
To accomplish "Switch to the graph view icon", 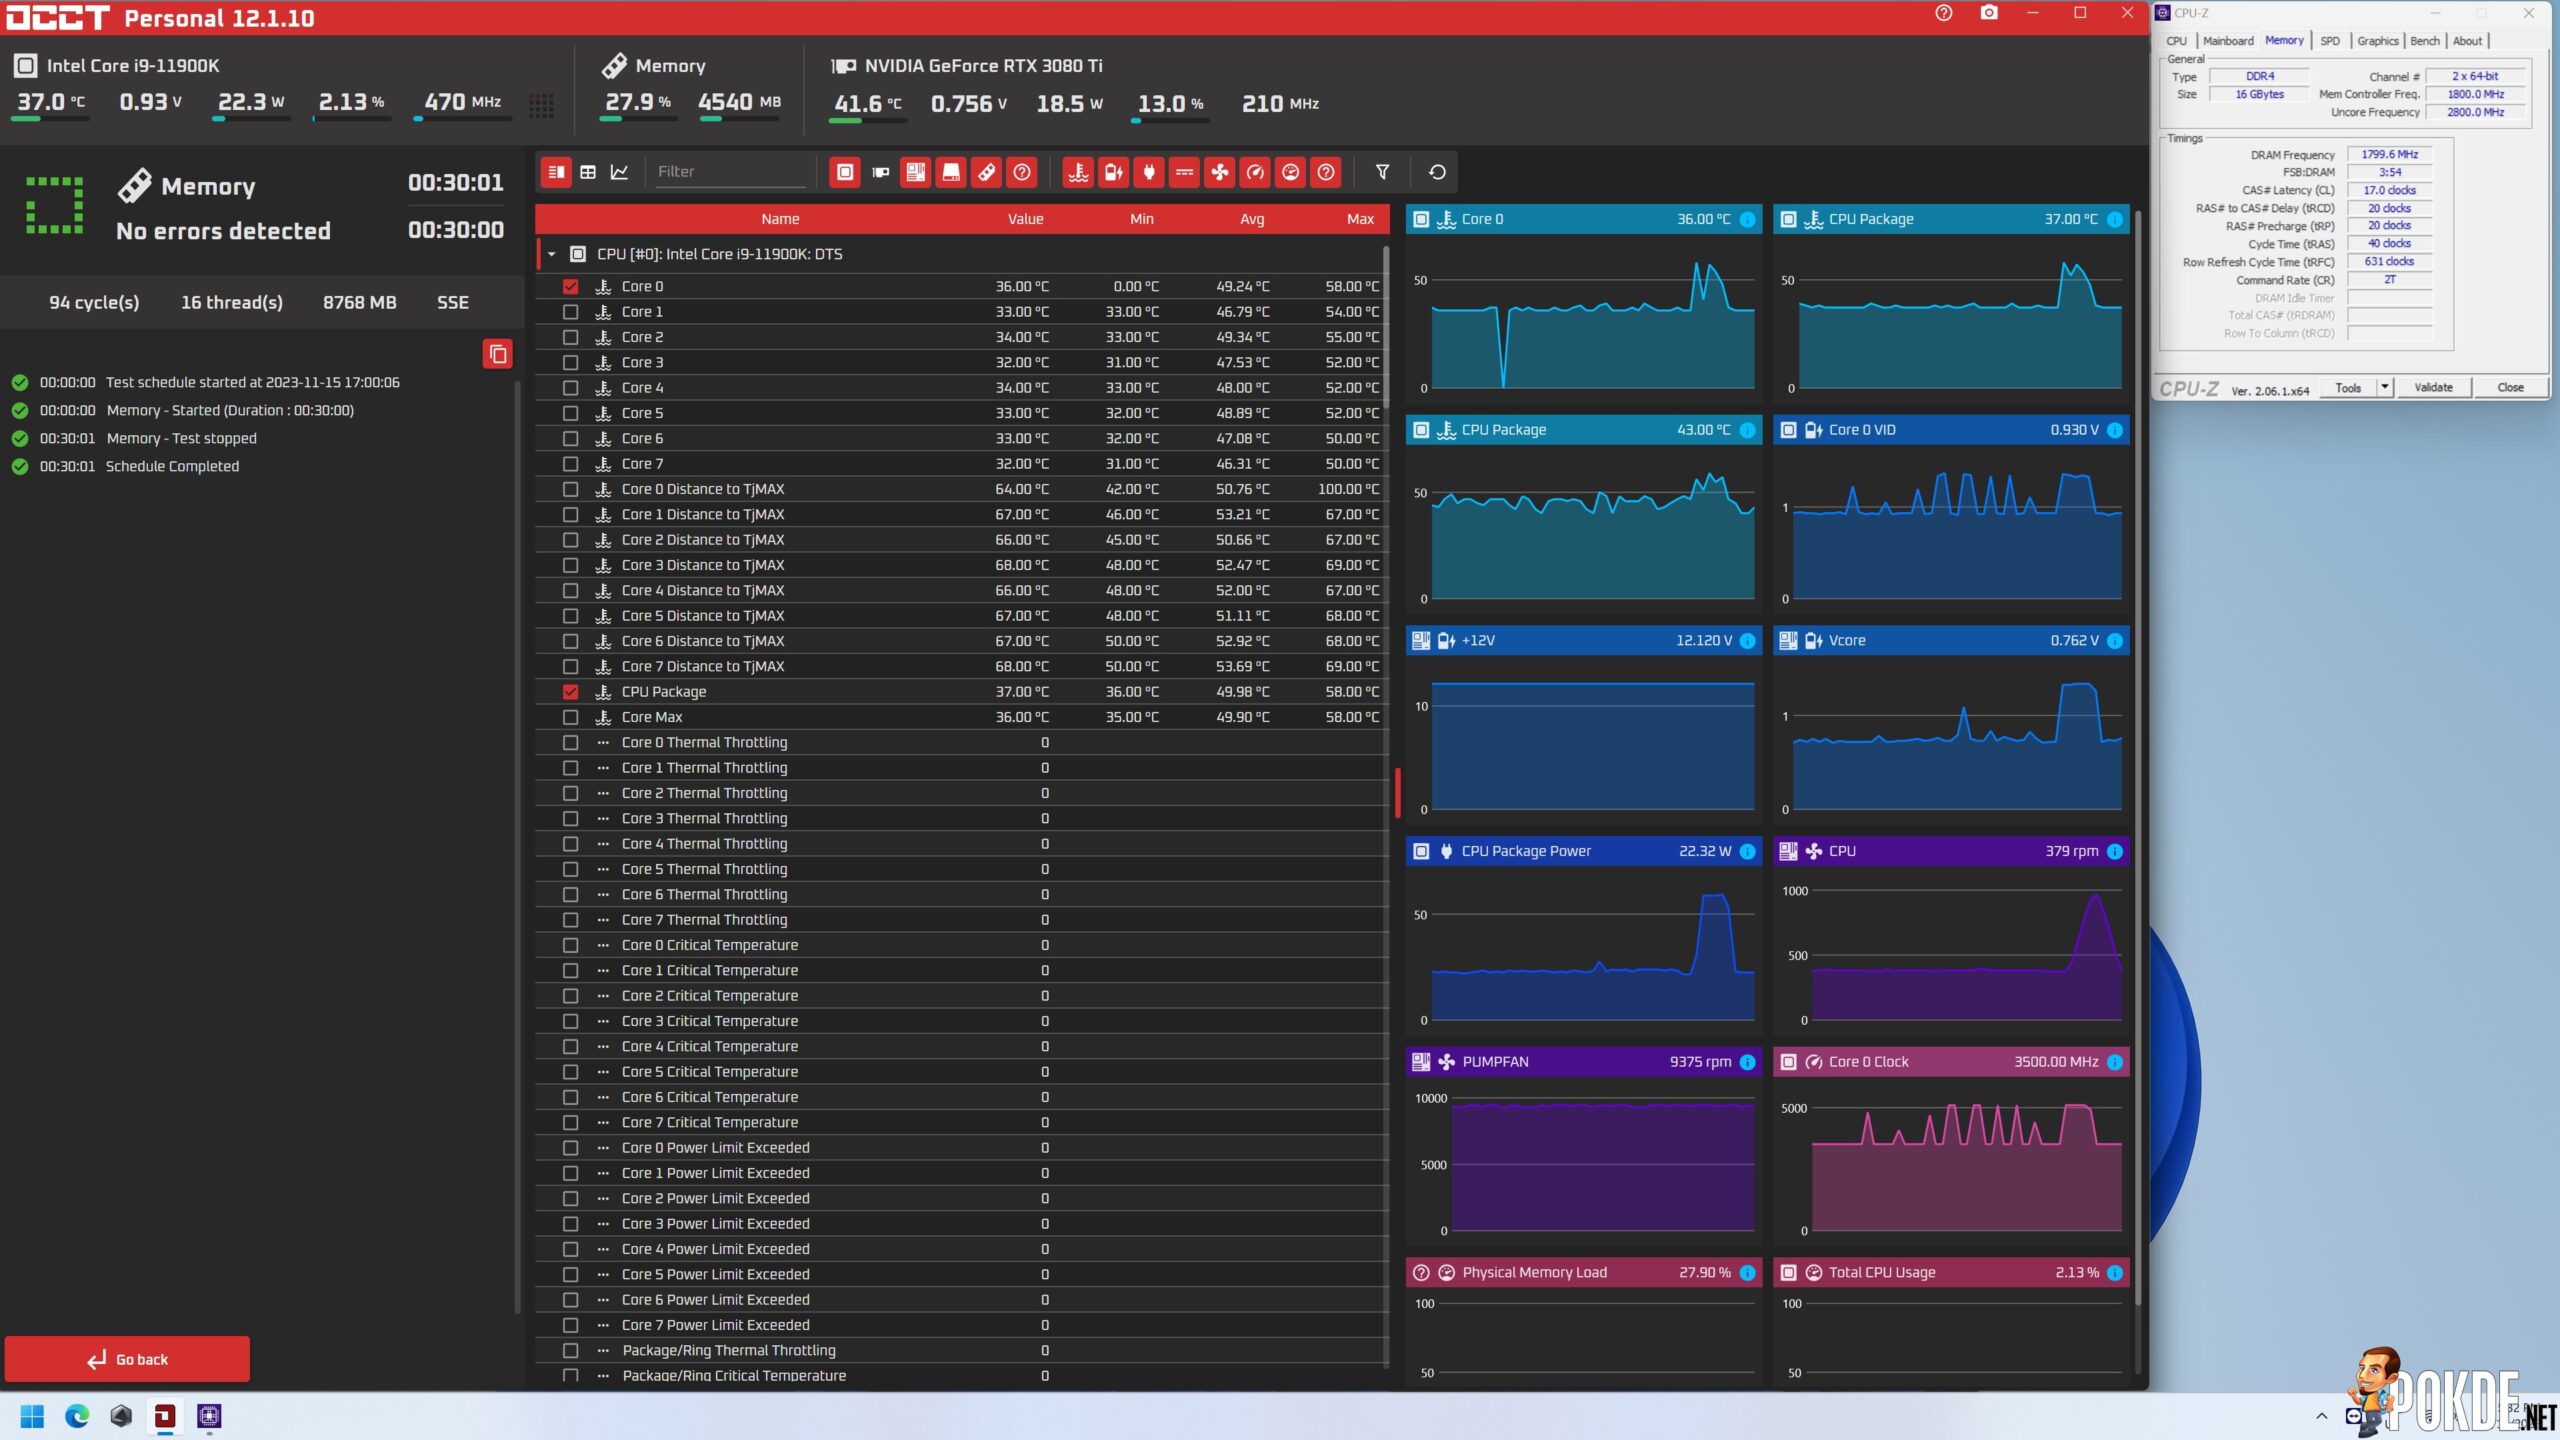I will [620, 172].
